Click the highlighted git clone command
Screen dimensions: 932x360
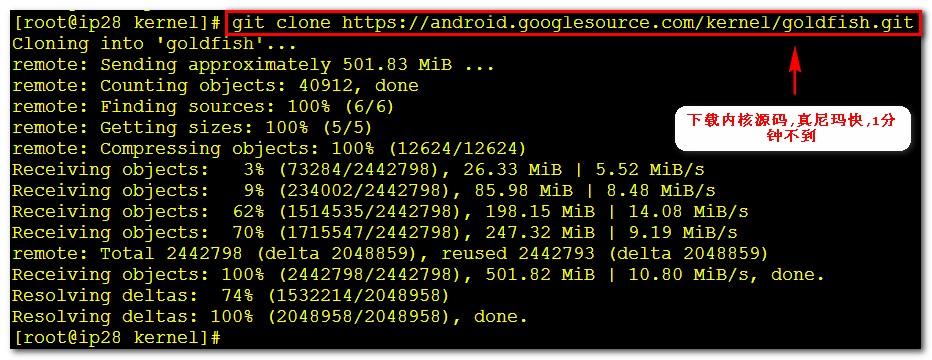click(572, 23)
